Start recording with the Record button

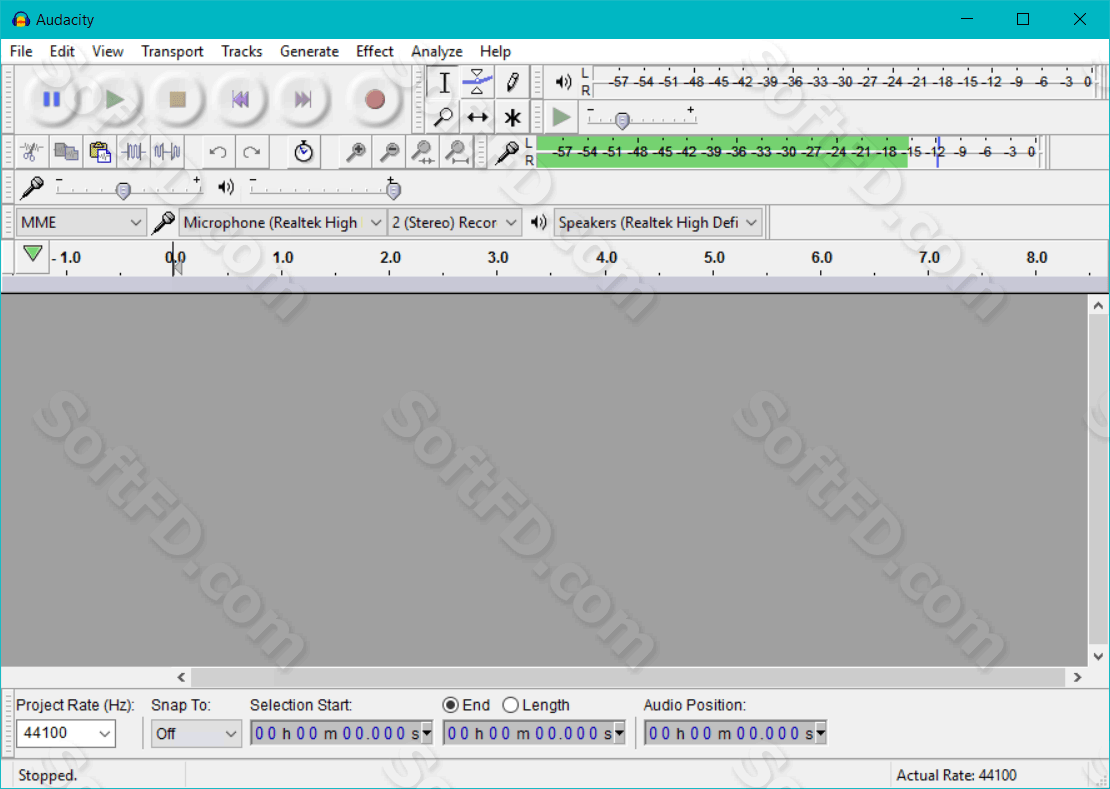(374, 99)
